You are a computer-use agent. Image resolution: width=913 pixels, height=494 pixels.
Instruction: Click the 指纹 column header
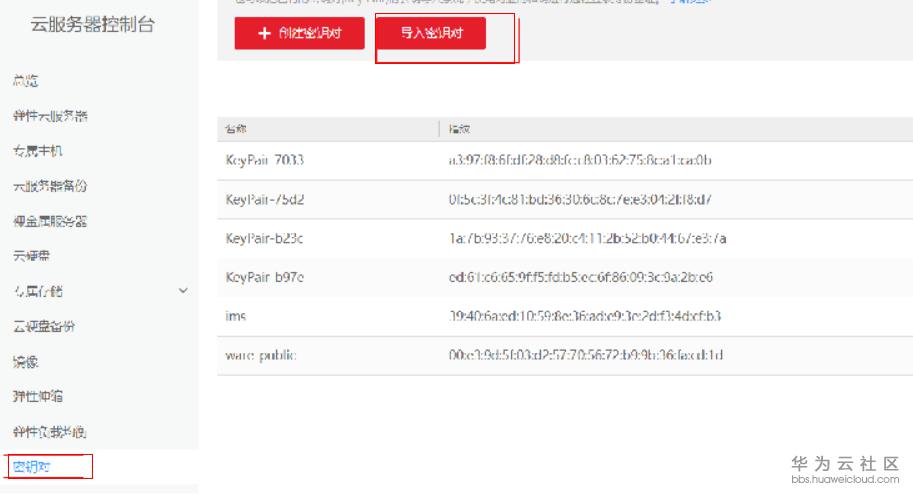[x=459, y=129]
